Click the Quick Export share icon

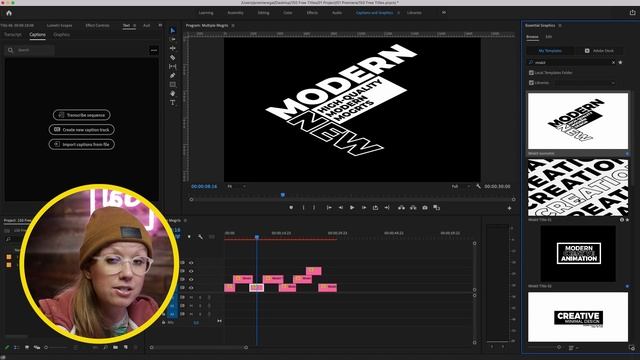click(632, 13)
